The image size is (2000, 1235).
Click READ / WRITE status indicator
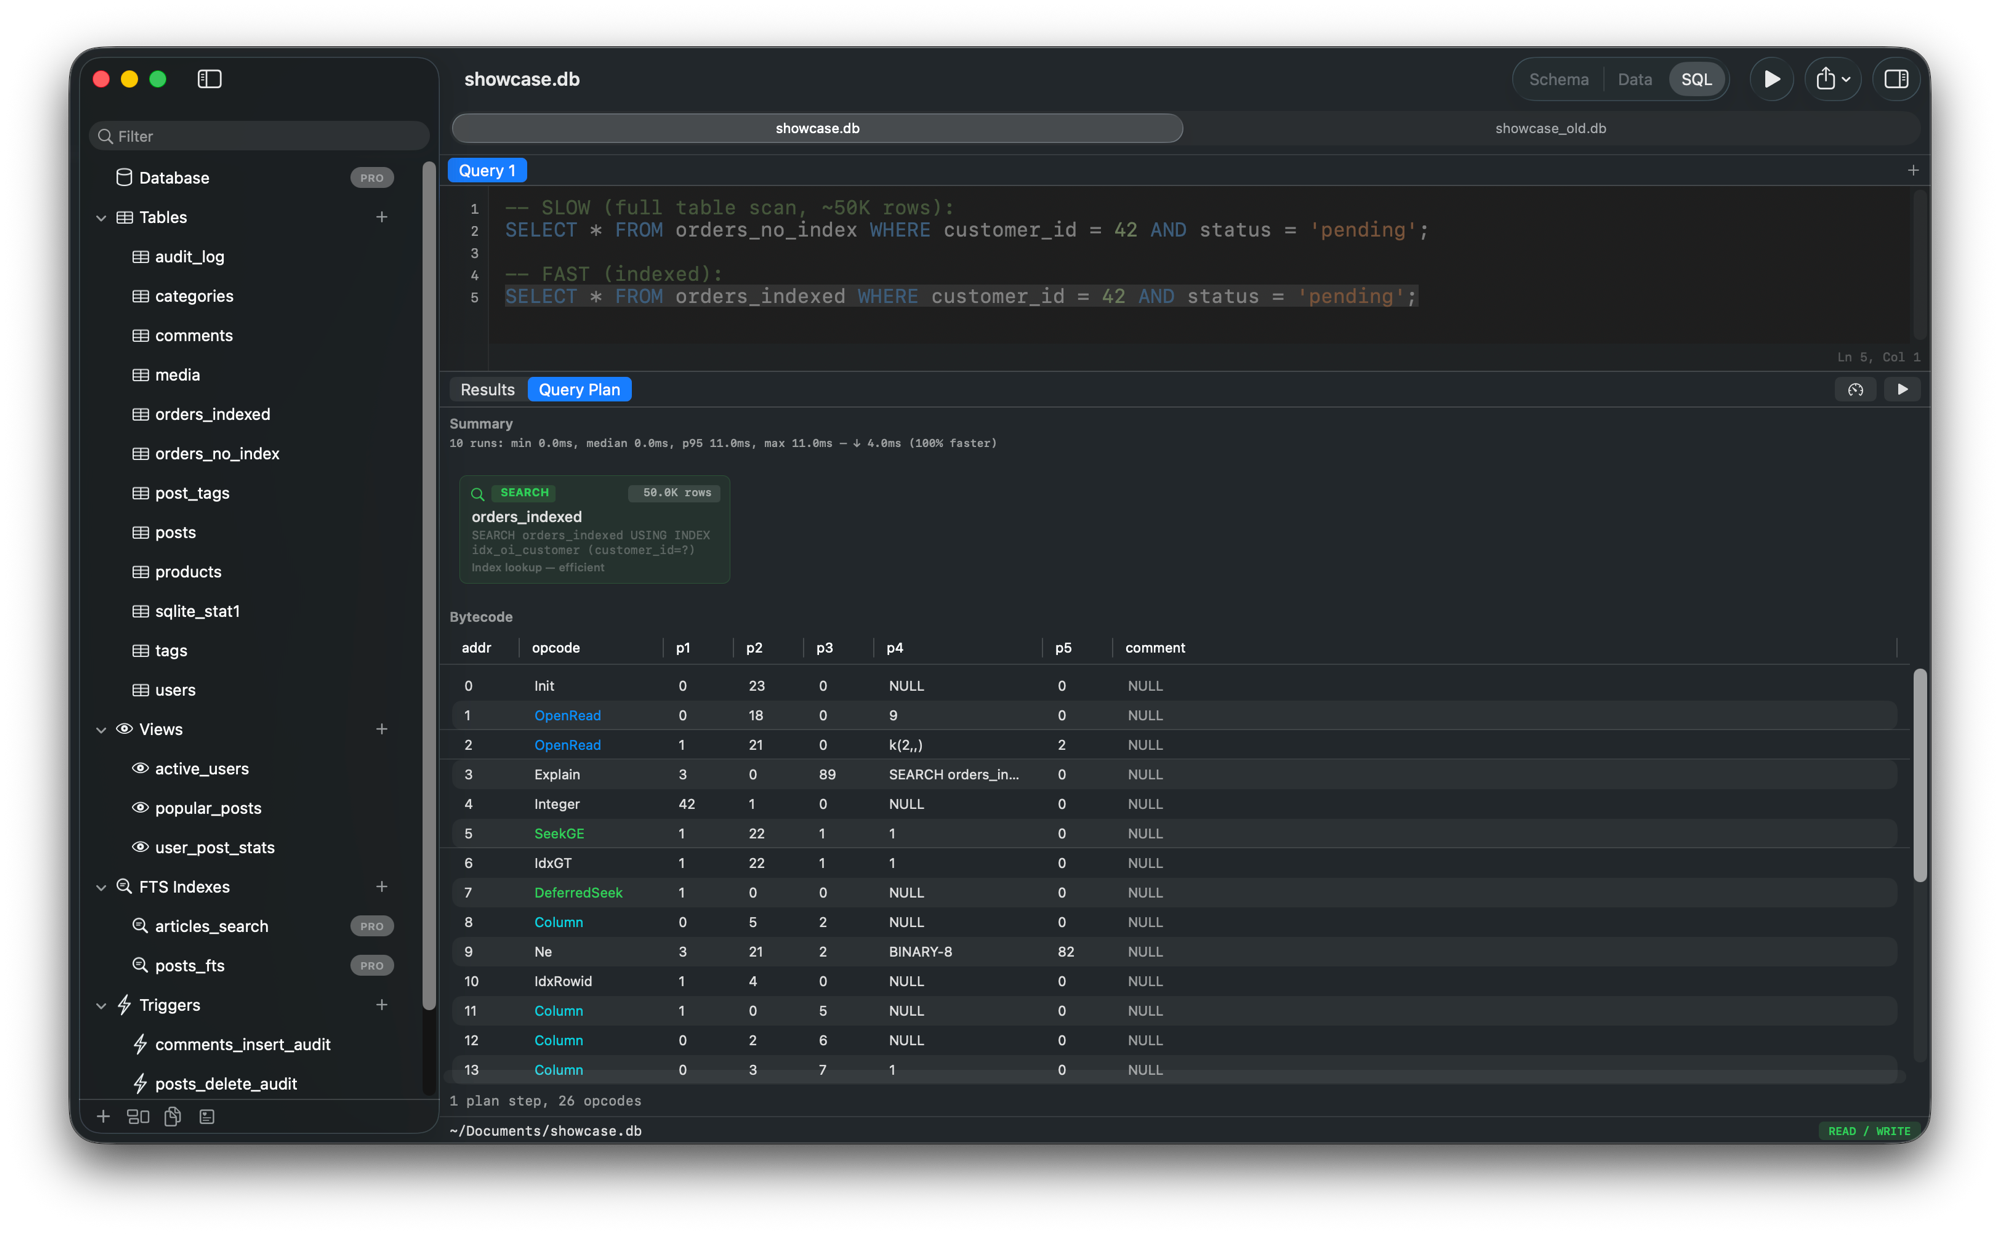(1866, 1131)
